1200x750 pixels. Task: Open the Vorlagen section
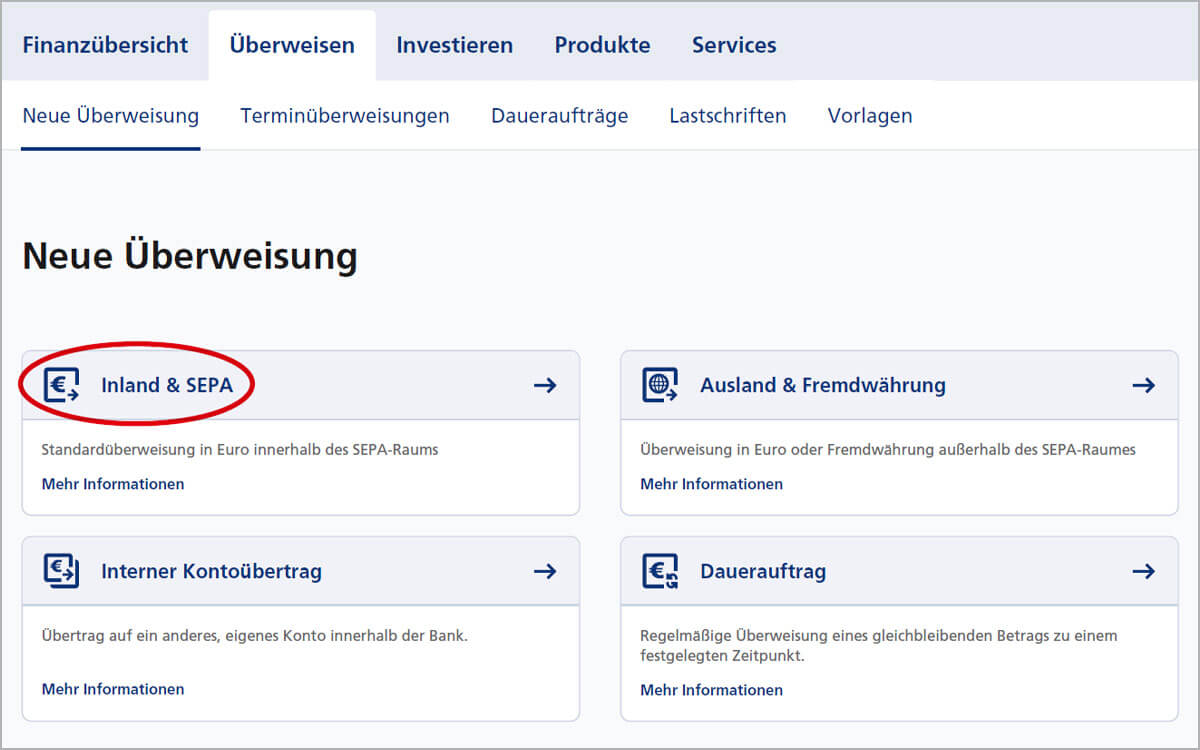[869, 115]
